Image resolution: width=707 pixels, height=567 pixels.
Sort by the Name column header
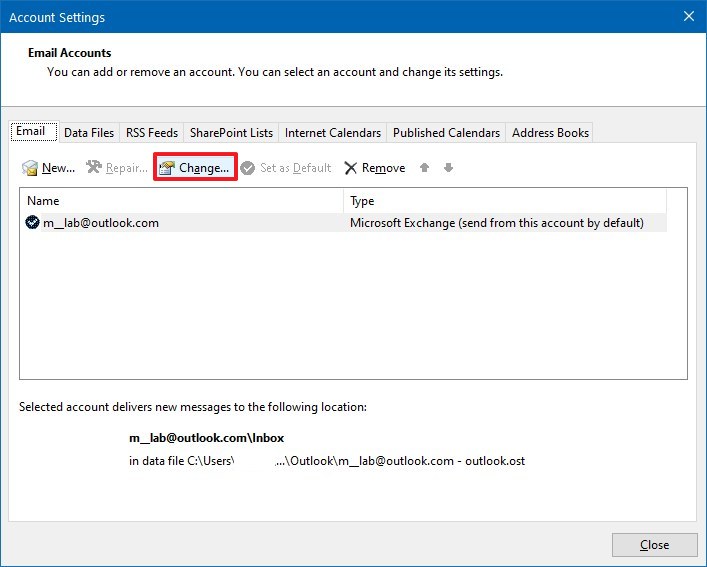click(181, 201)
